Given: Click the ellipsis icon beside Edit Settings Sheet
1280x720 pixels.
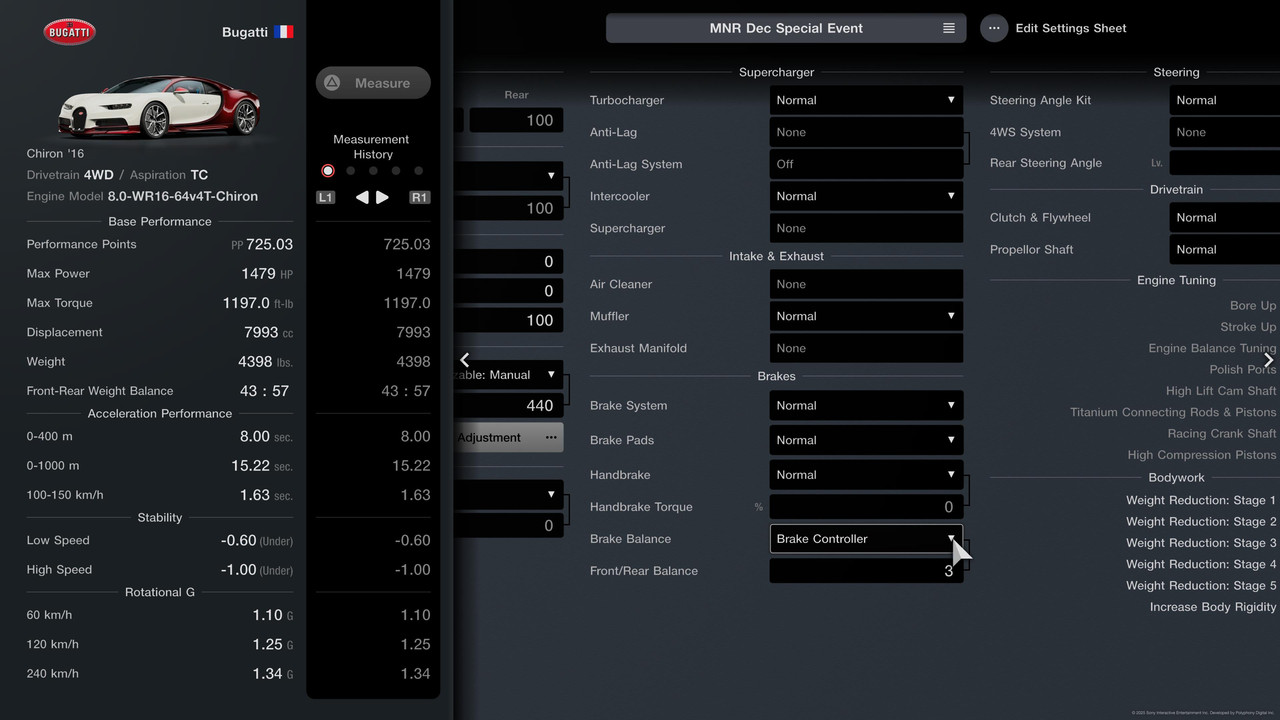Looking at the screenshot, I should pyautogui.click(x=993, y=28).
